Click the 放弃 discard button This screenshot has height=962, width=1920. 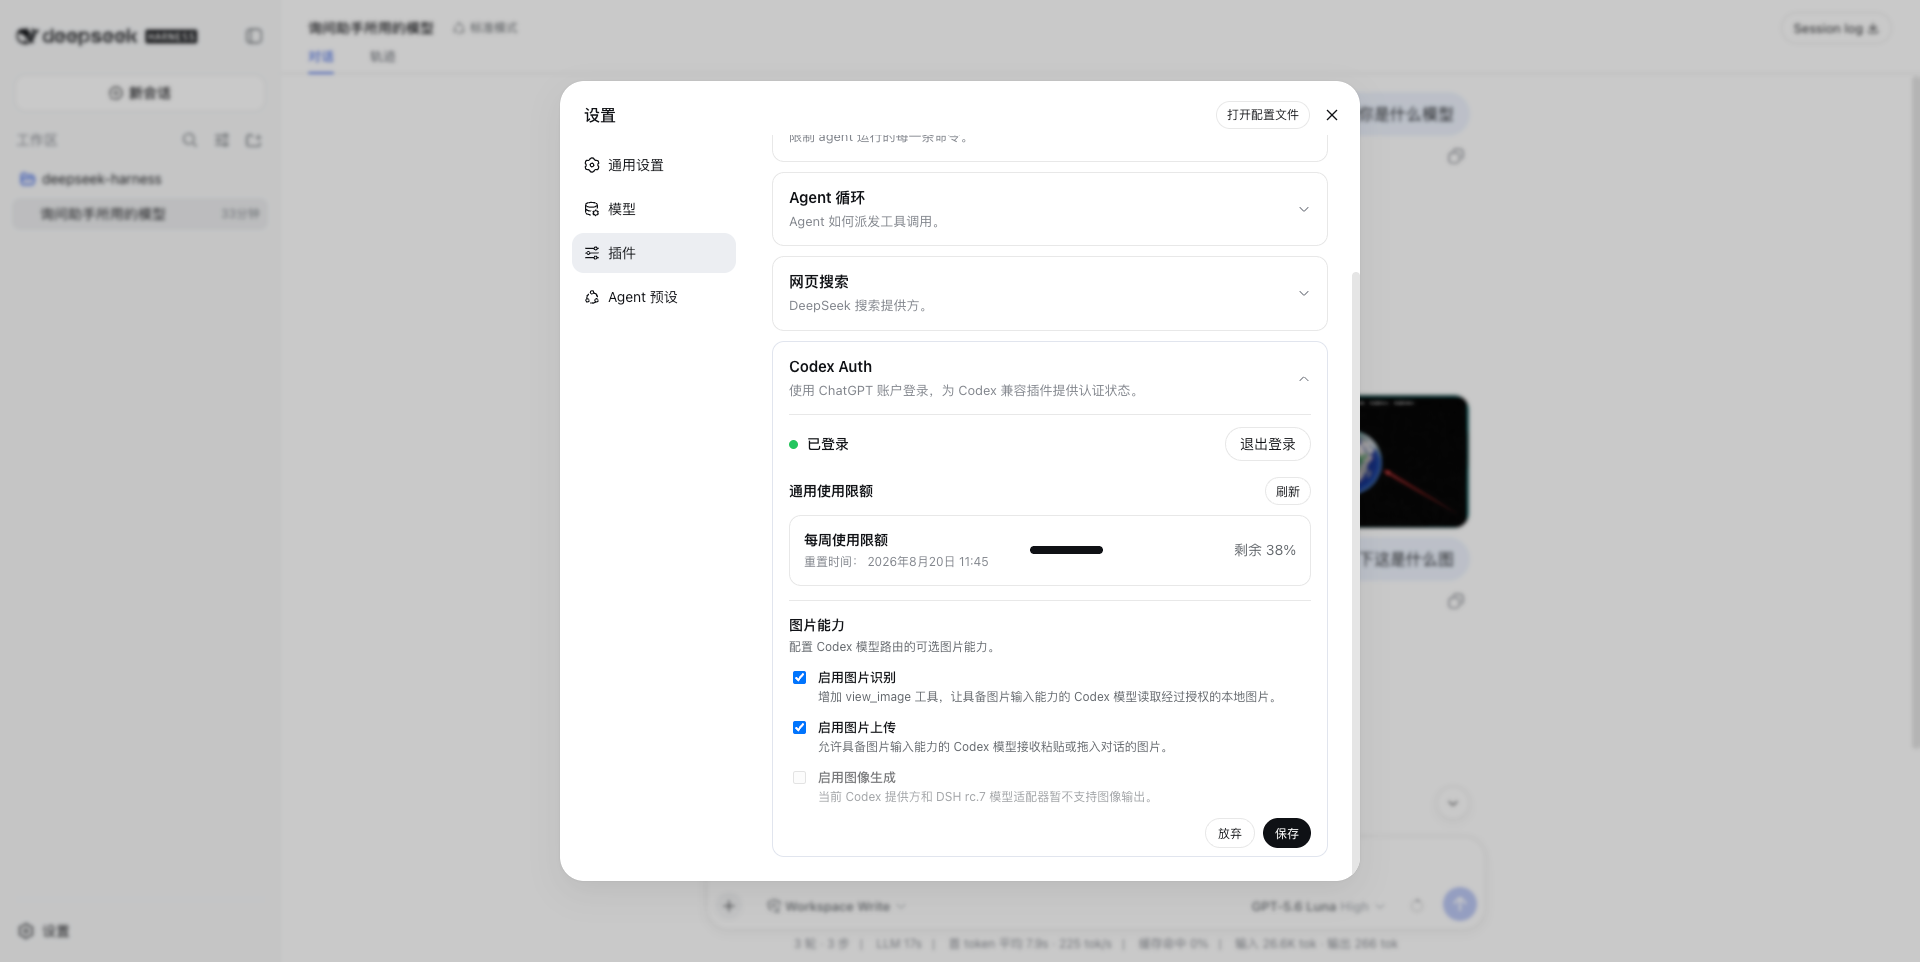1229,833
